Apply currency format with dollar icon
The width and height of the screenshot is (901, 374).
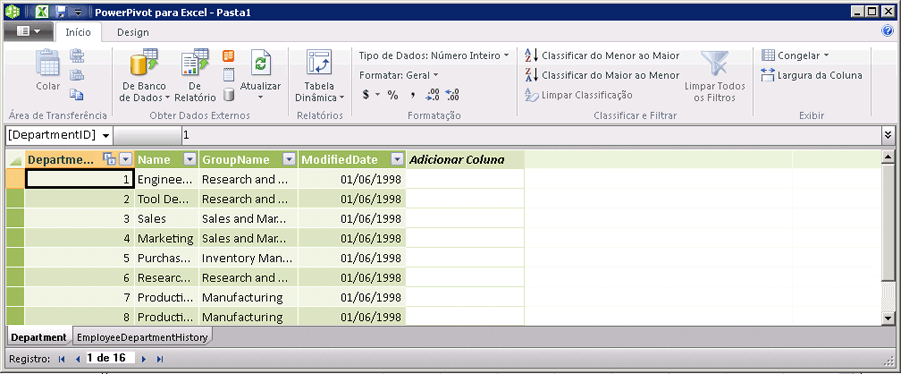click(x=366, y=95)
